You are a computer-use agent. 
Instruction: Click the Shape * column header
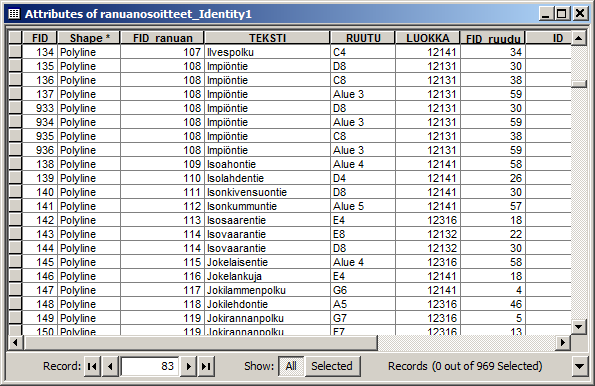[x=89, y=38]
